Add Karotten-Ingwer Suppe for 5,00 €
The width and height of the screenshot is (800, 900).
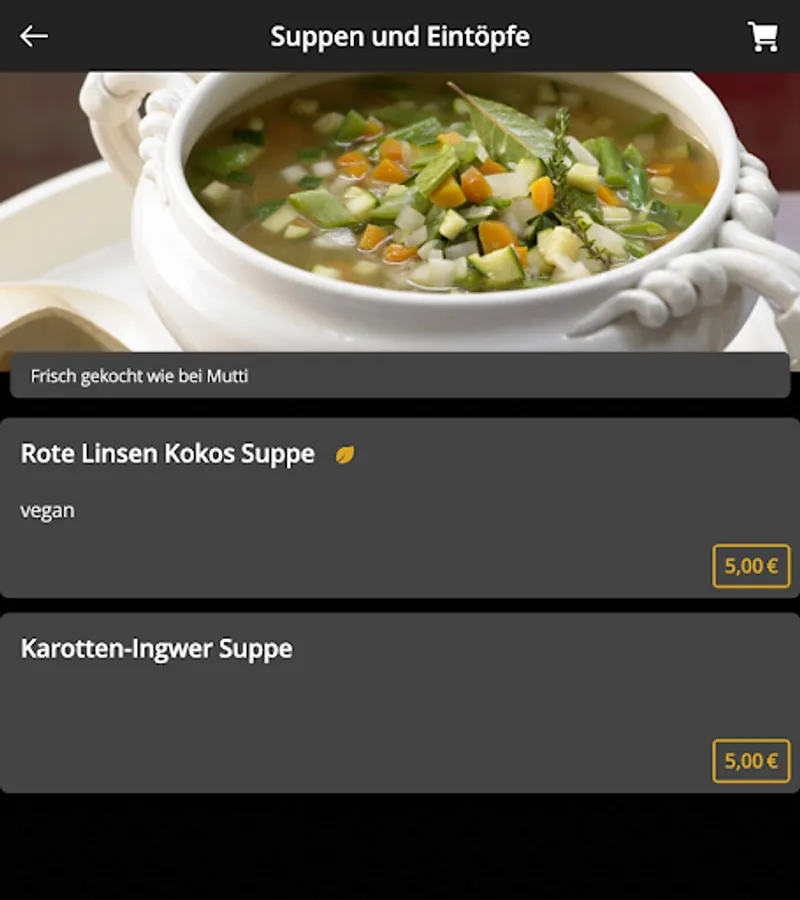pos(751,761)
